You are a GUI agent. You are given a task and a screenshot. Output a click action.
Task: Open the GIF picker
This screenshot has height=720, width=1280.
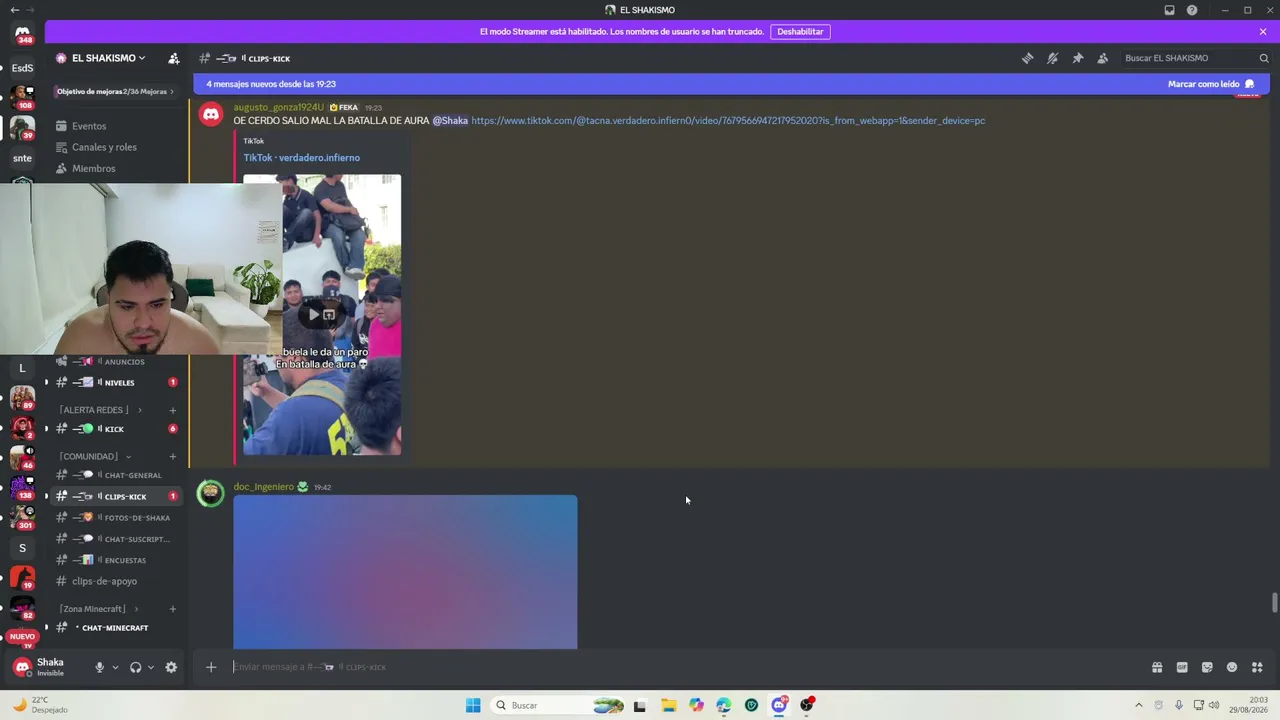click(x=1182, y=667)
